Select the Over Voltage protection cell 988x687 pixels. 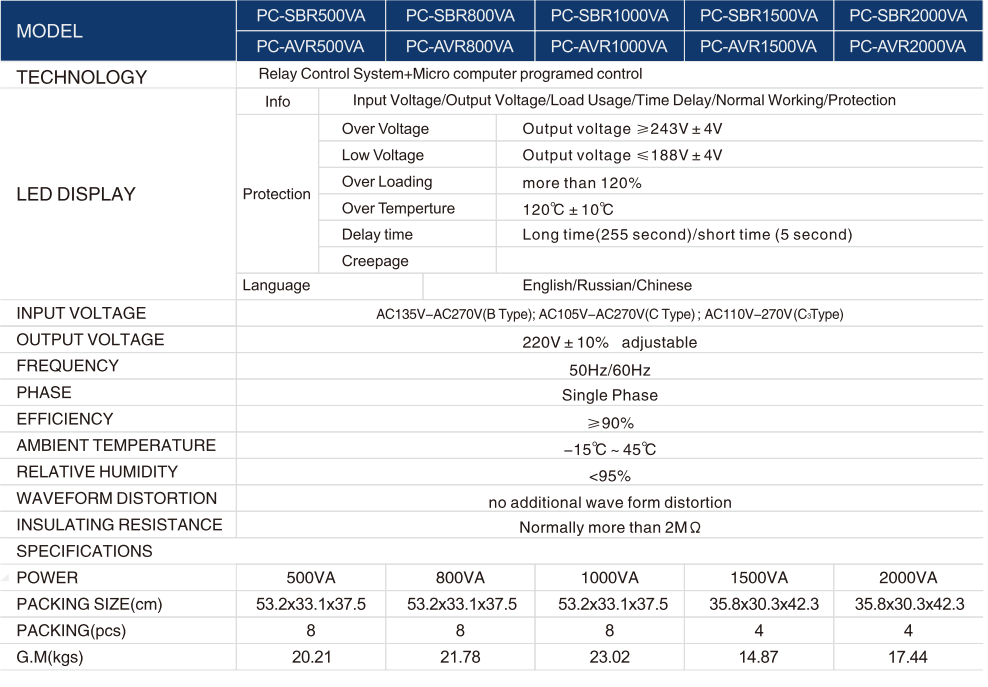385,129
